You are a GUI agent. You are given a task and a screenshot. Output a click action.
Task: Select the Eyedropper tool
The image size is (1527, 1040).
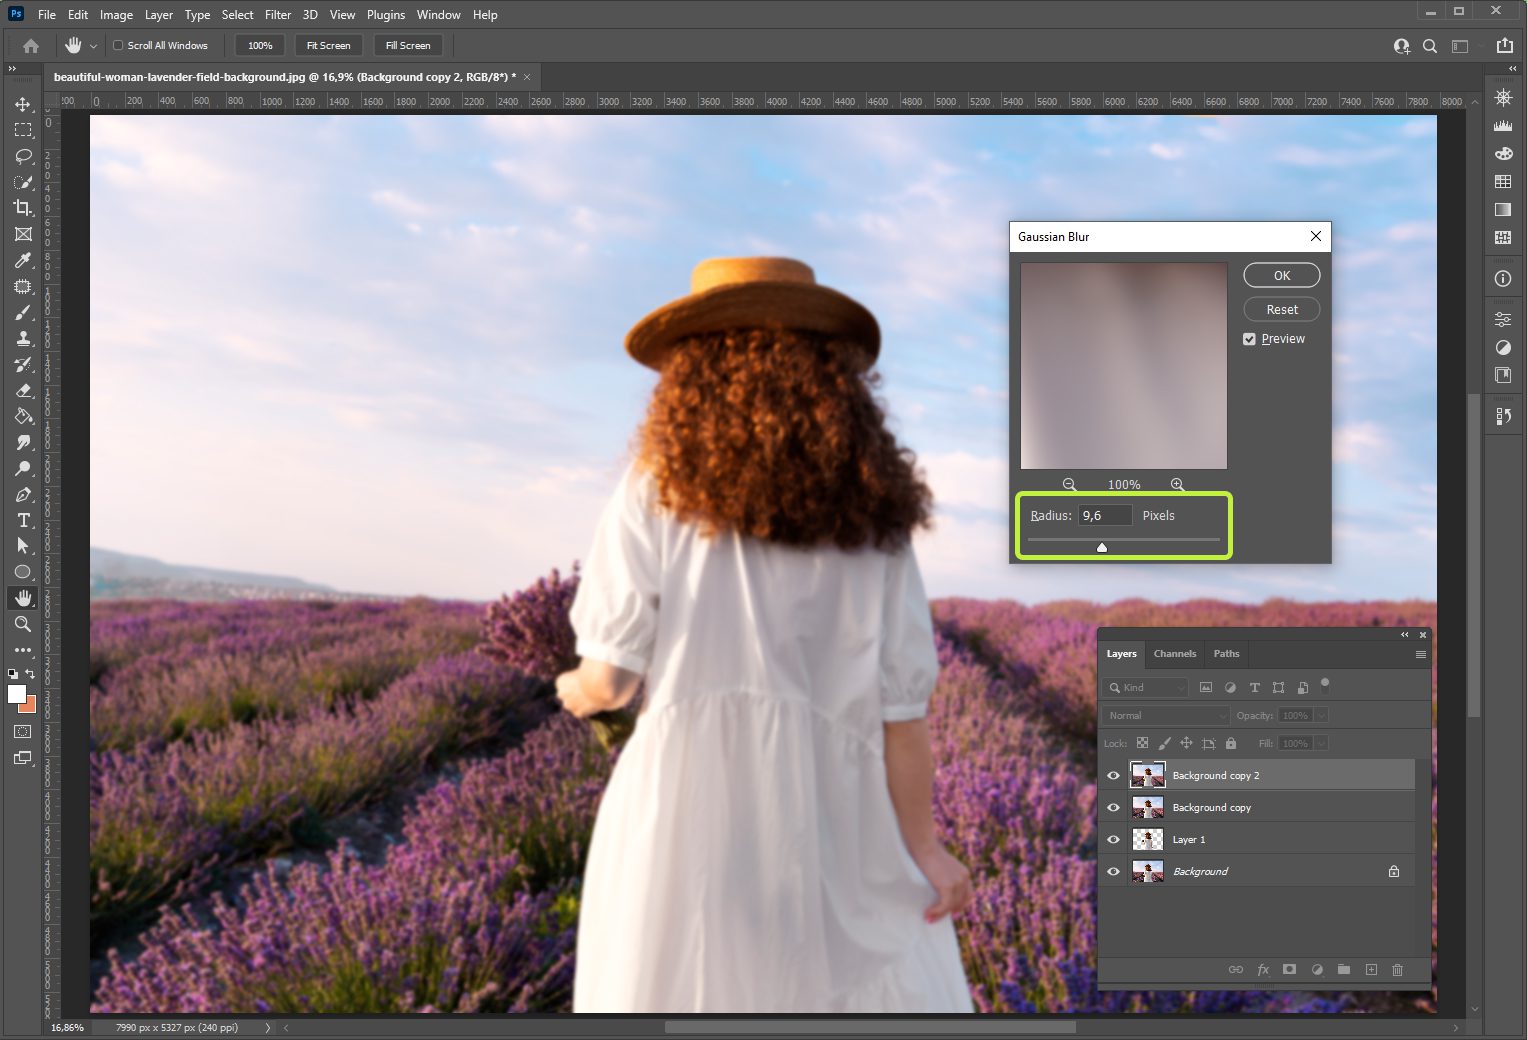coord(23,260)
